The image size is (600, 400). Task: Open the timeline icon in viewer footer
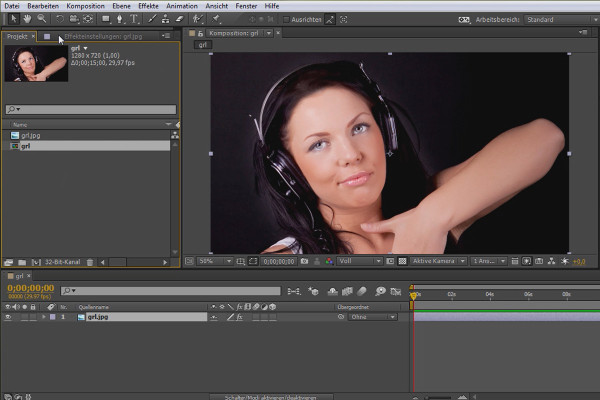pos(539,261)
